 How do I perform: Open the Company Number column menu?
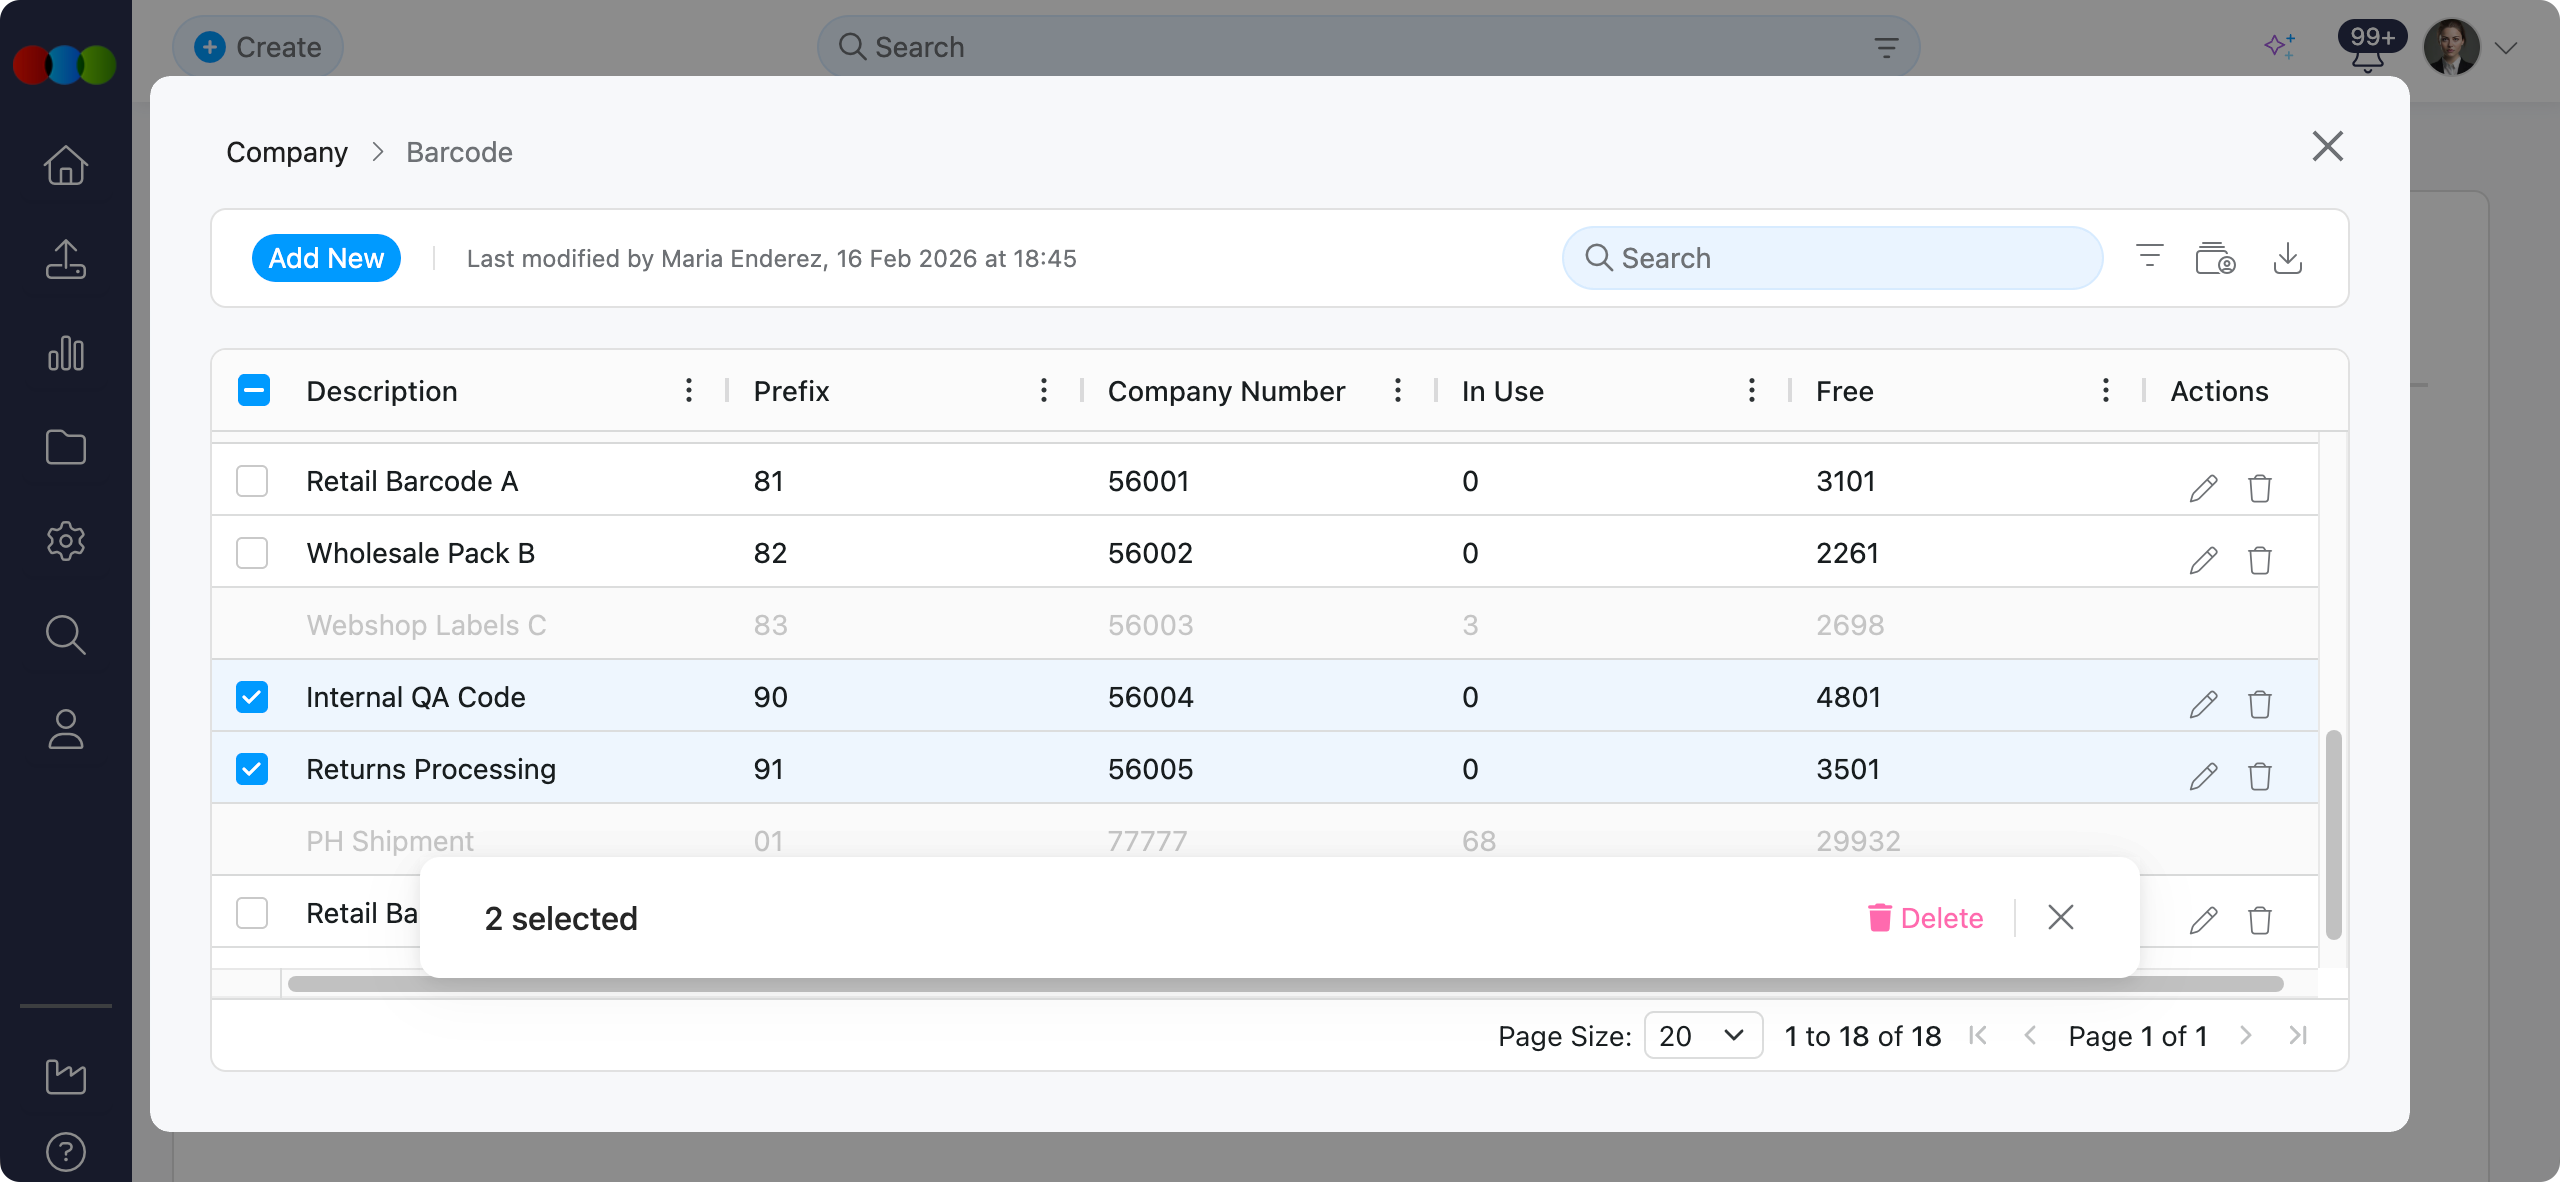pos(1397,390)
